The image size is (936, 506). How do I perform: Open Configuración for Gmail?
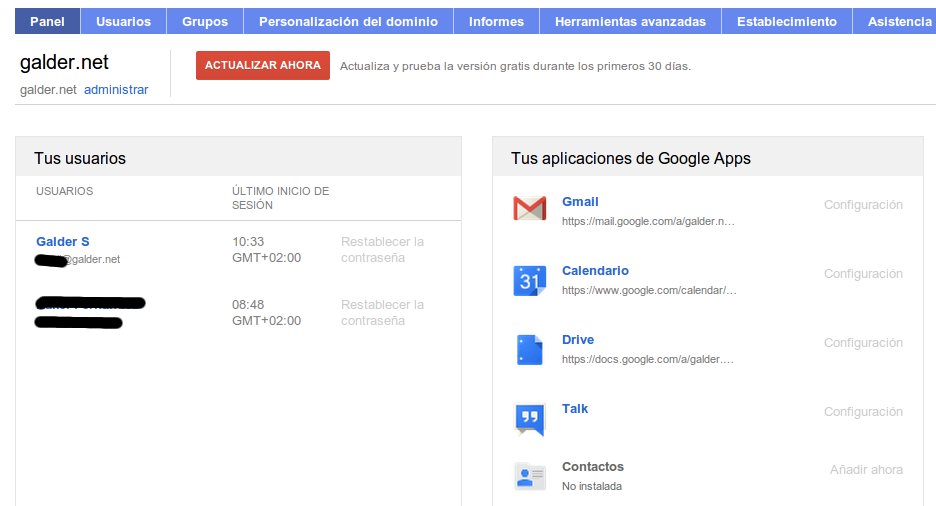coord(863,205)
